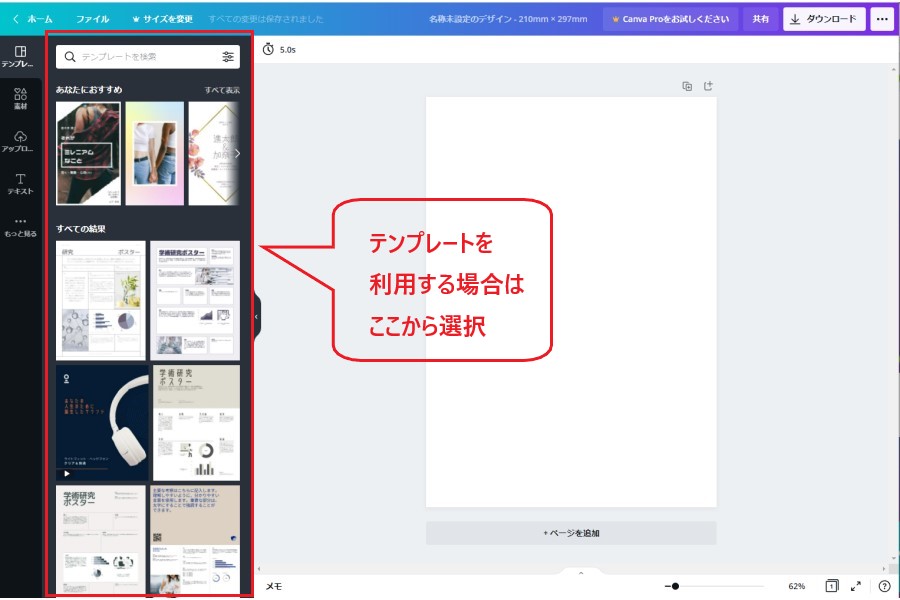The height and width of the screenshot is (600, 900).
Task: Open the アップロード uploads panel
Action: click(20, 141)
